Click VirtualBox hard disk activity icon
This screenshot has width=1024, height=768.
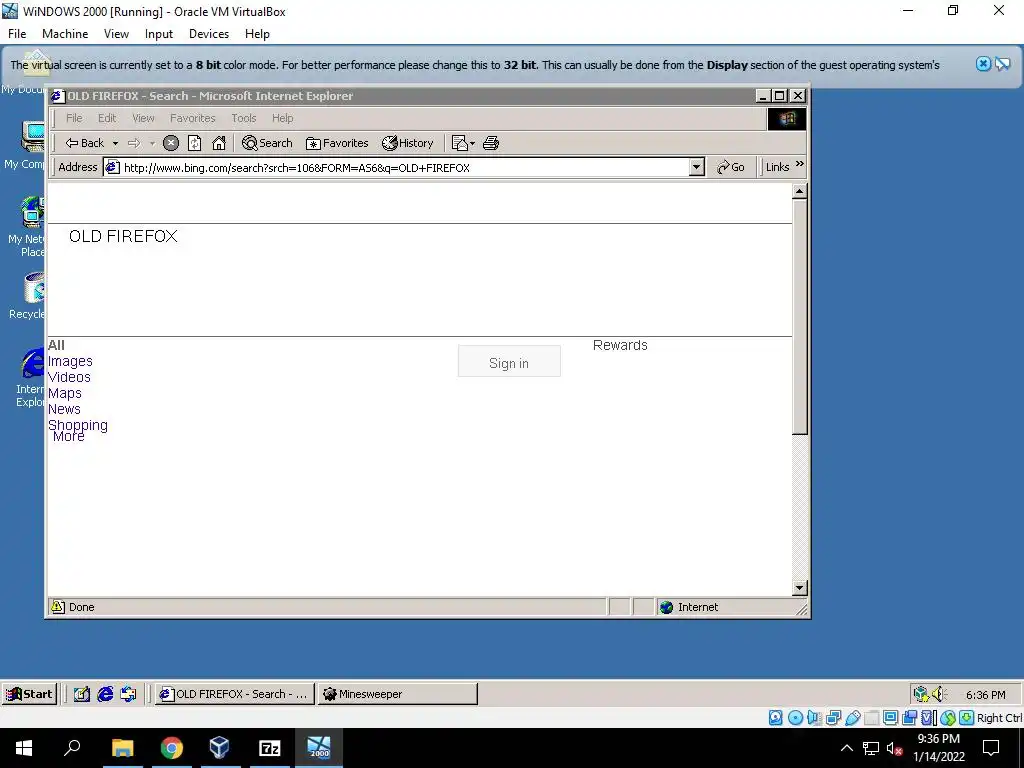[x=776, y=718]
